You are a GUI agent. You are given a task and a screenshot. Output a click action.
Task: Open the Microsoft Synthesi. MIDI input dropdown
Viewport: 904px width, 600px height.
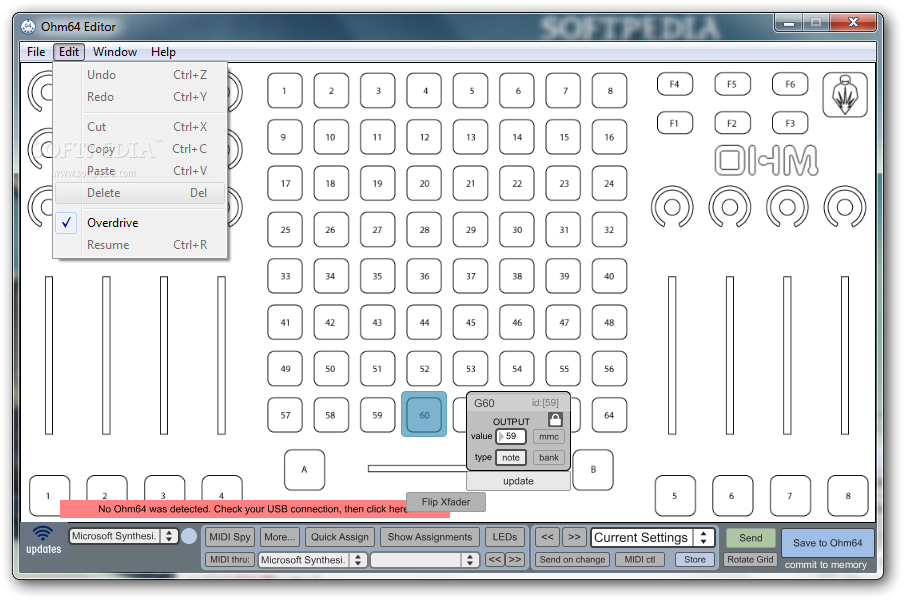123,536
